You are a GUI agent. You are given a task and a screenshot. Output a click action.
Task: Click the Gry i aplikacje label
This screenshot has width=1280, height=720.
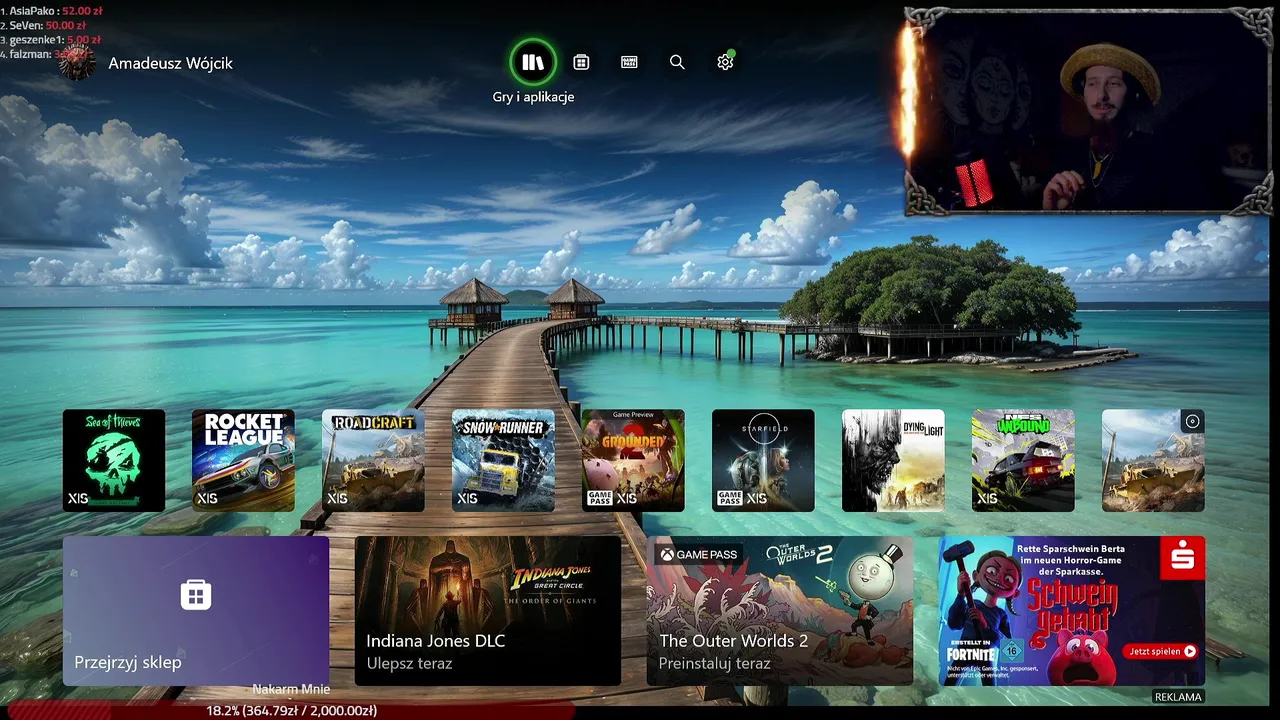pos(533,97)
